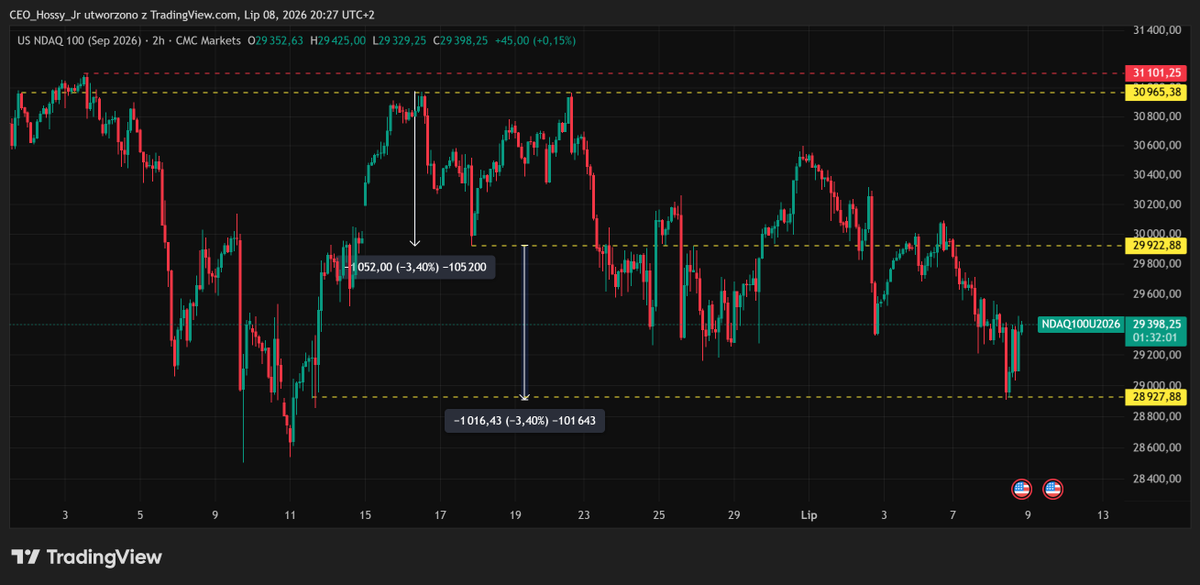Click the measurement label −1052,00 (−3,40%) −105 200
Viewport: 1200px width, 585px height.
tap(415, 268)
